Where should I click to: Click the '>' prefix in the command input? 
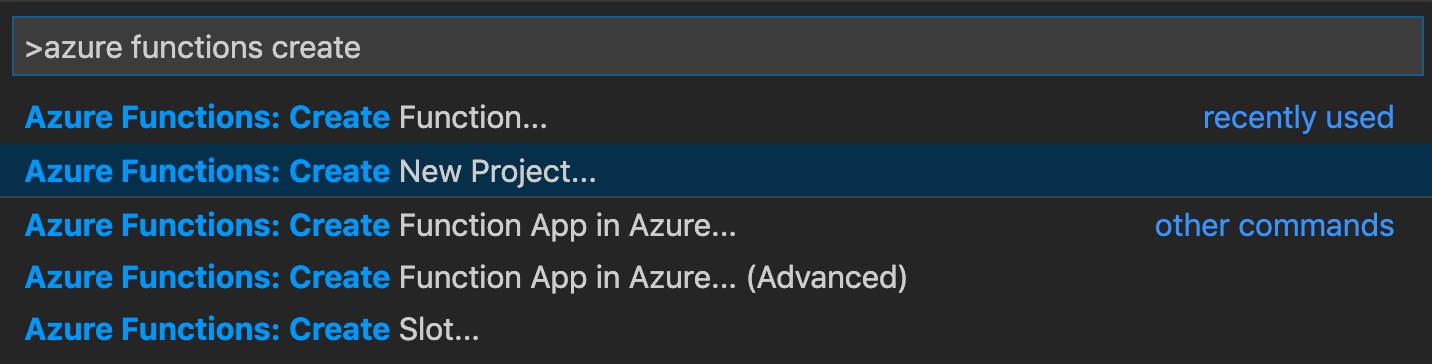pos(34,47)
